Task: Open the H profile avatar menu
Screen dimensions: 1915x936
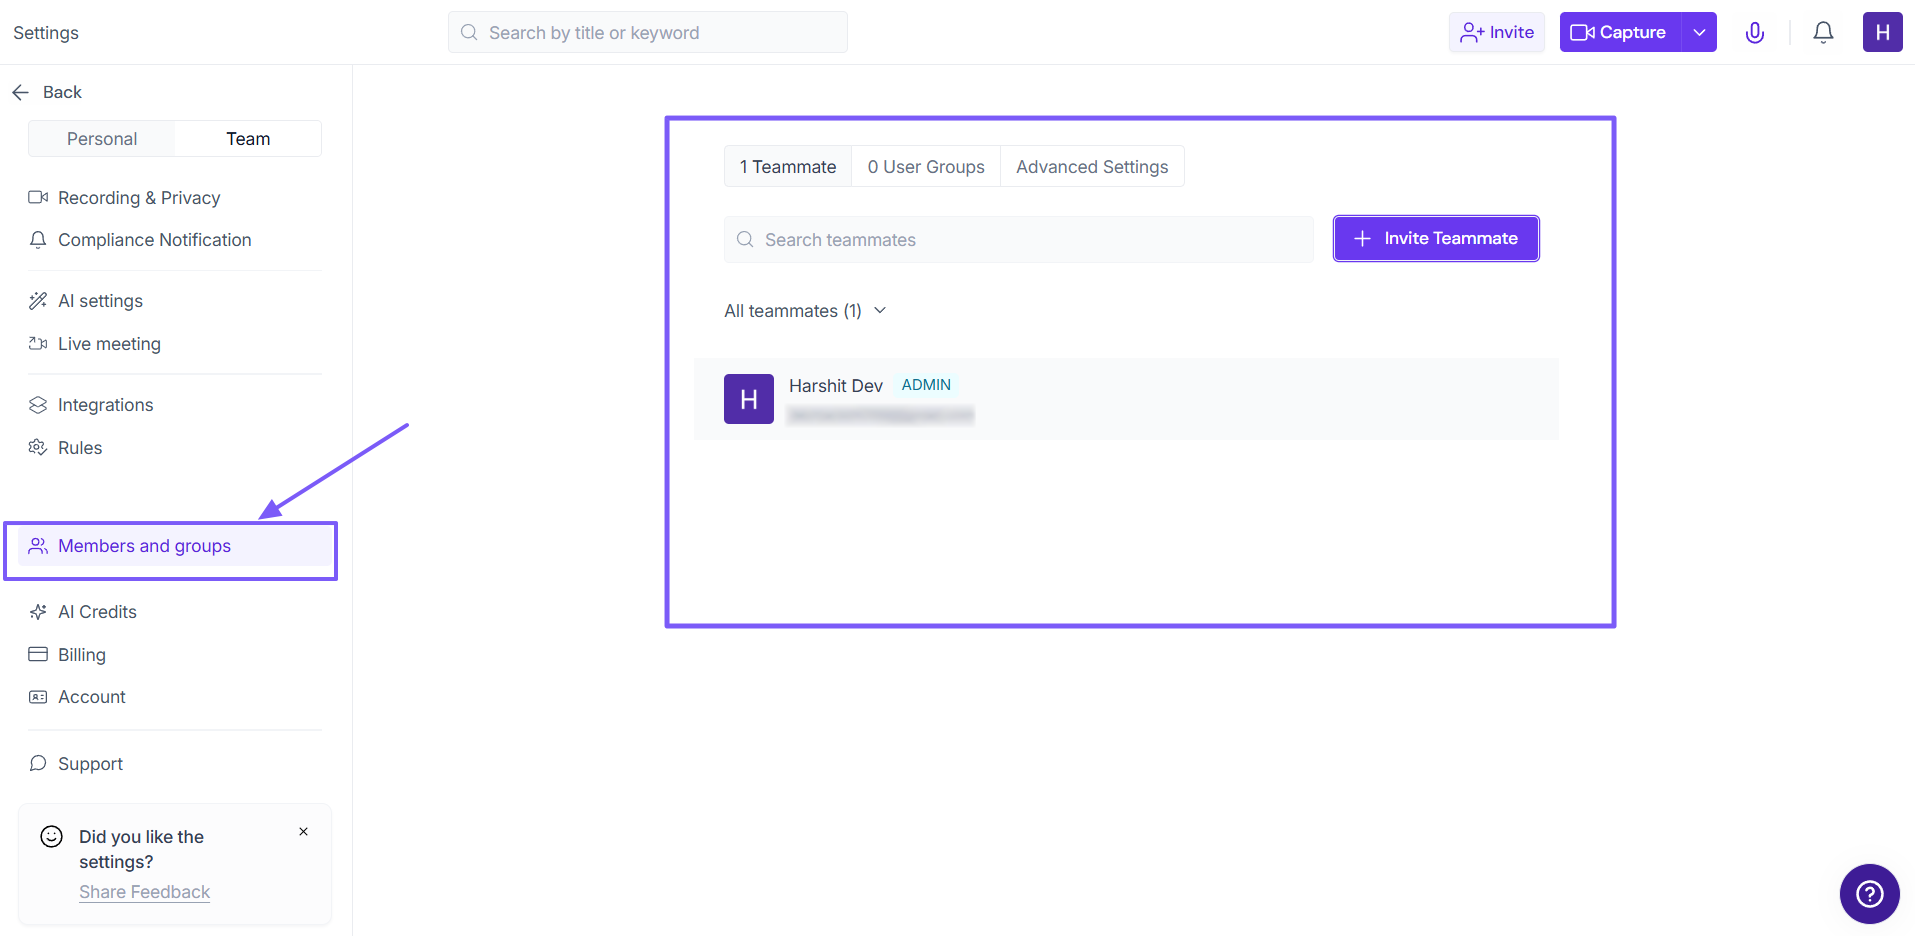Action: [1882, 32]
